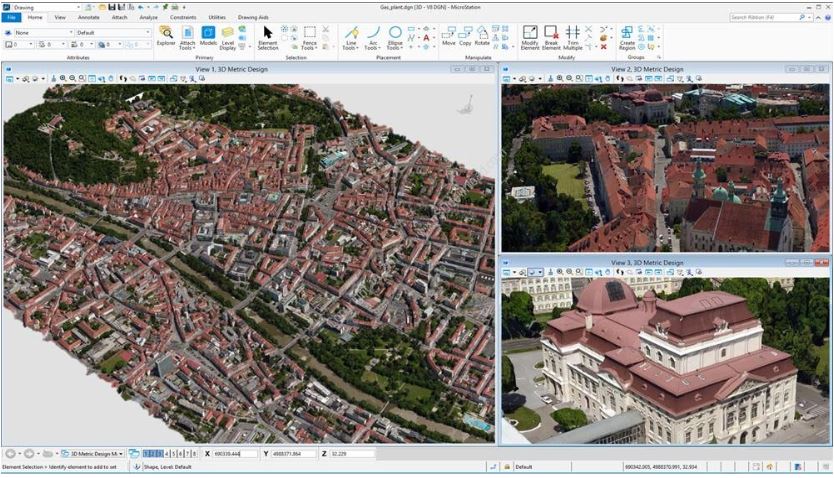Open the Utilities ribbon tab
Viewport: 834px width, 478px height.
click(217, 17)
